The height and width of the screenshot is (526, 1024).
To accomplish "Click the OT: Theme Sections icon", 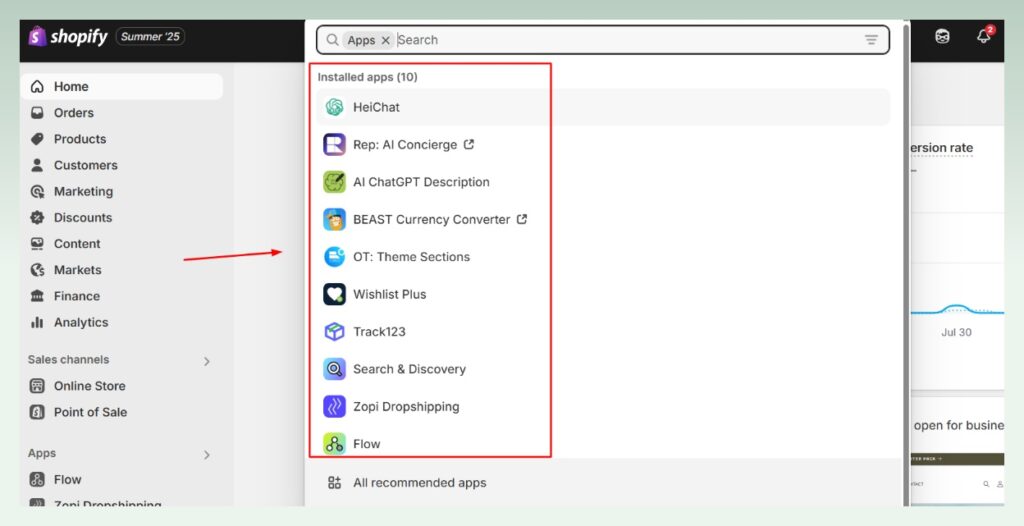I will coord(334,257).
